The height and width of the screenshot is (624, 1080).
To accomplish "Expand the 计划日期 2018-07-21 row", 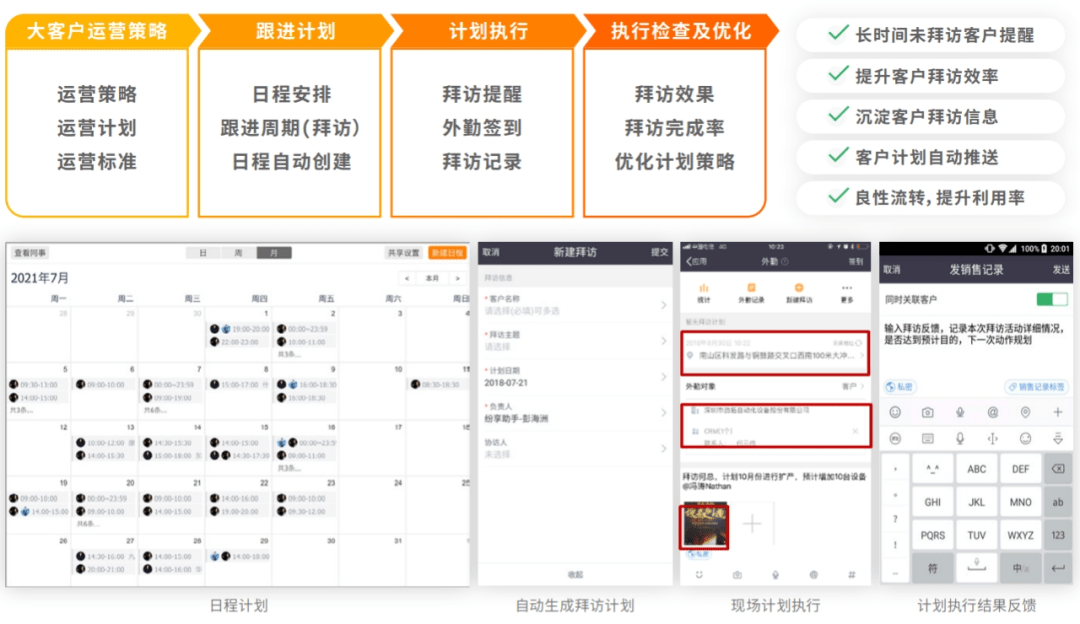I will (x=575, y=376).
